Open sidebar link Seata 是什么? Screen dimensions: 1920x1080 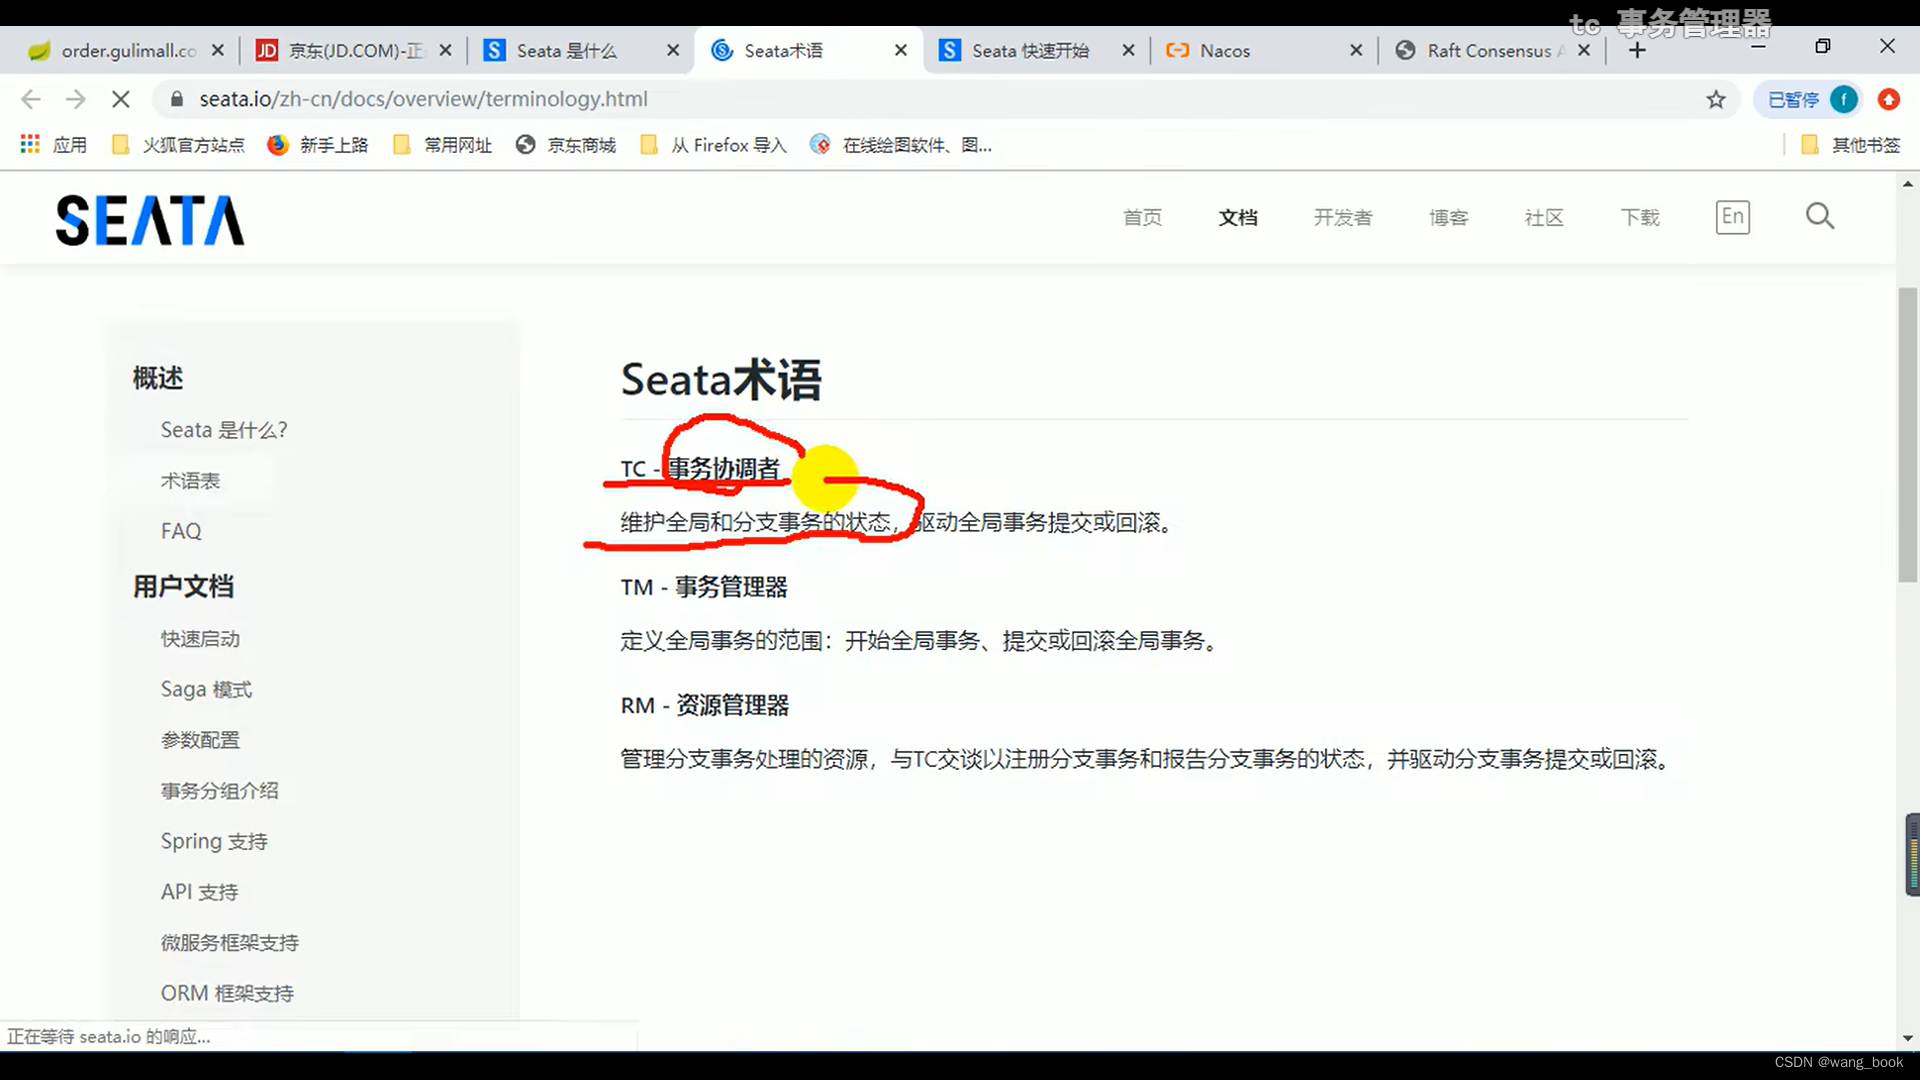224,430
